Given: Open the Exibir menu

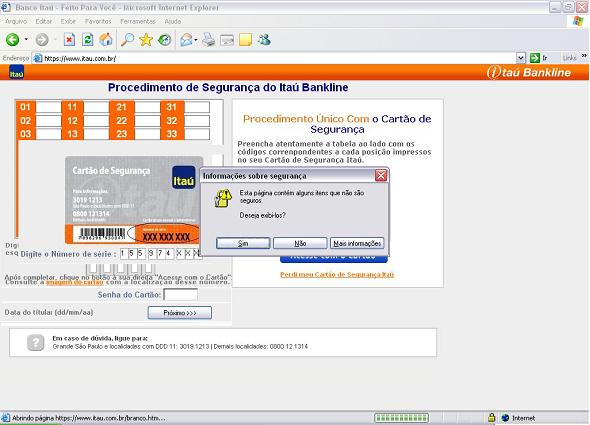Looking at the screenshot, I should (x=68, y=21).
